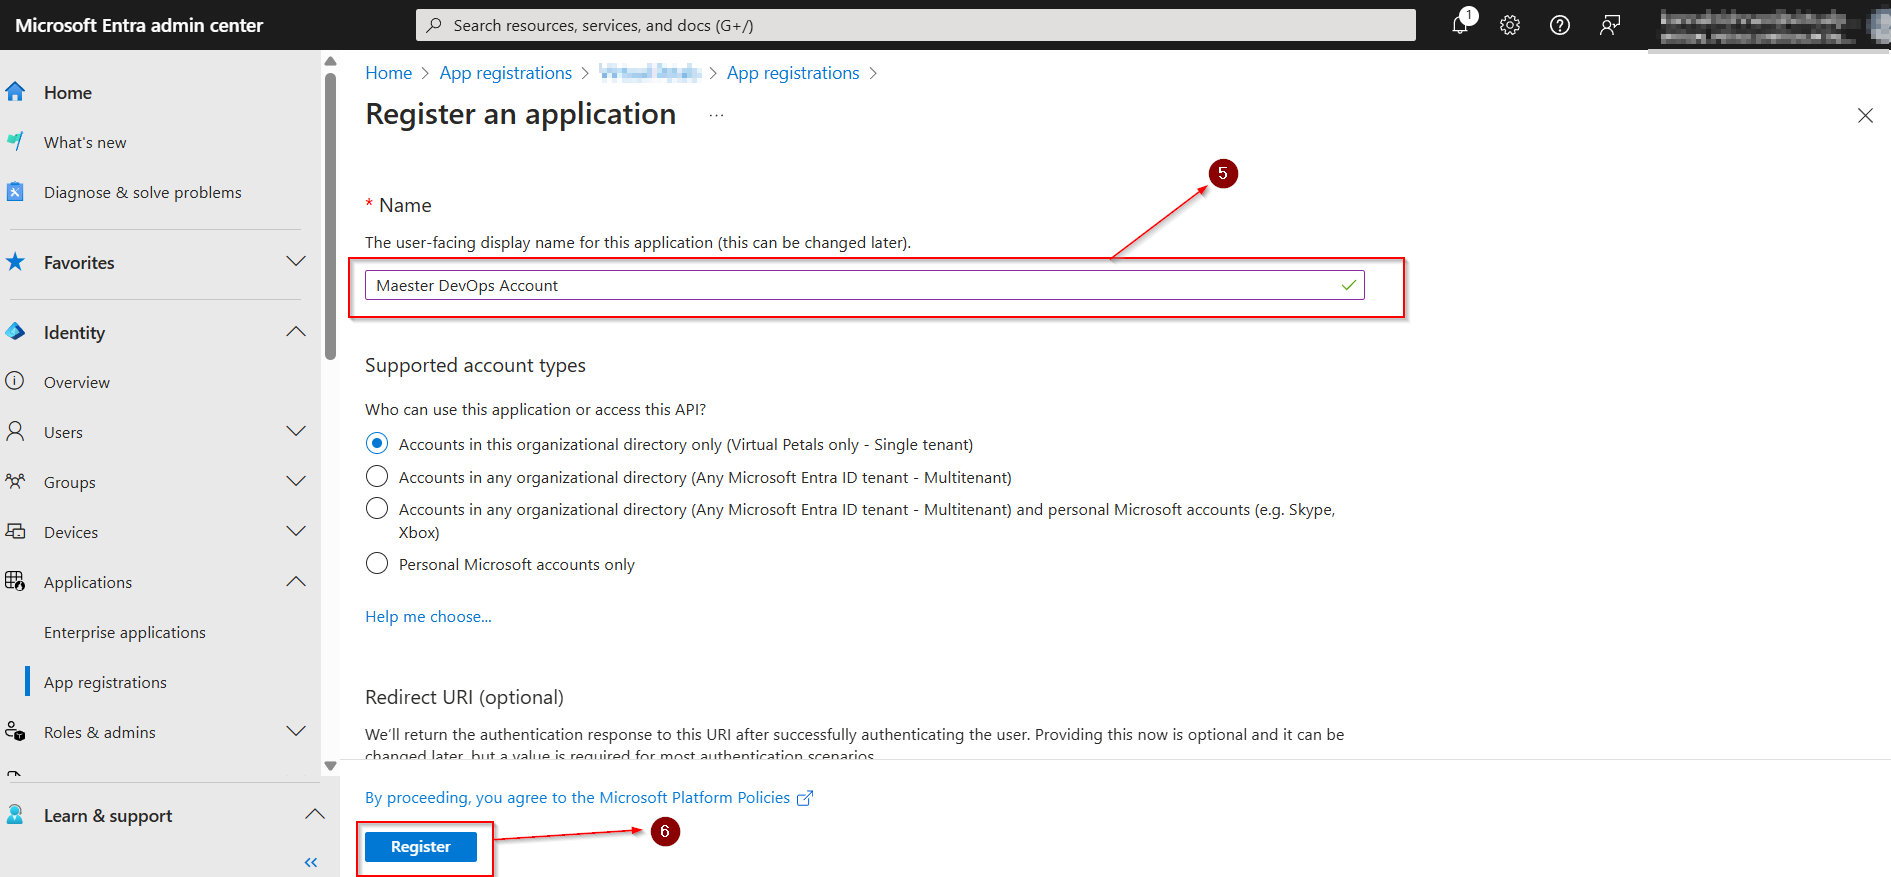Viewport: 1891px width, 877px height.
Task: Click the Identity diamond icon
Action: pos(15,332)
